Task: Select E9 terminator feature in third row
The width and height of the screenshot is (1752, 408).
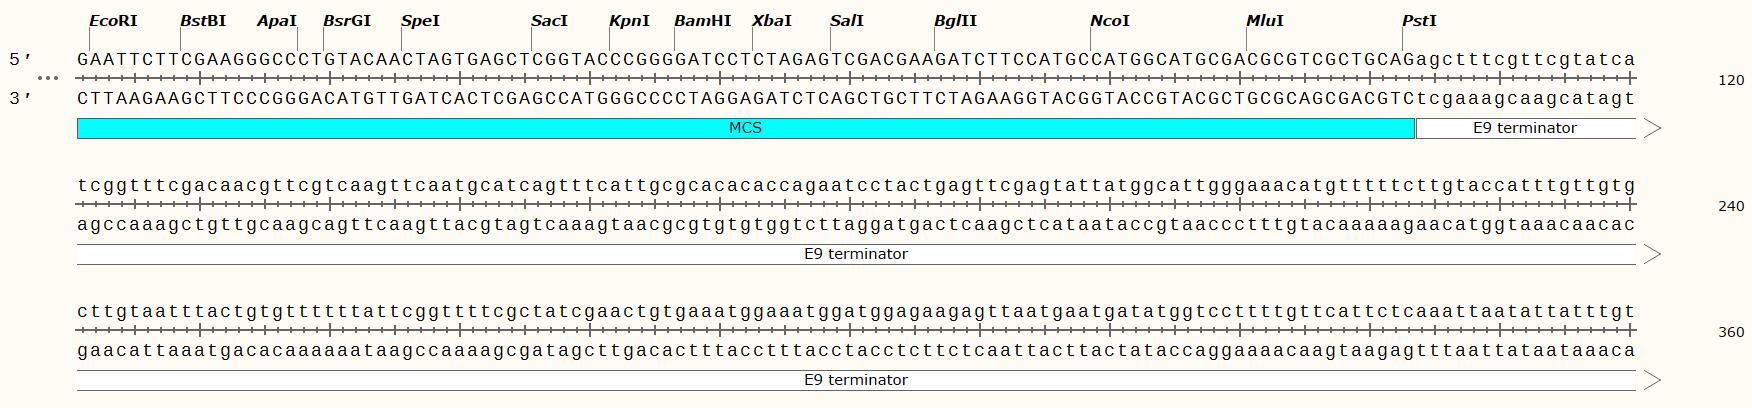Action: point(869,380)
